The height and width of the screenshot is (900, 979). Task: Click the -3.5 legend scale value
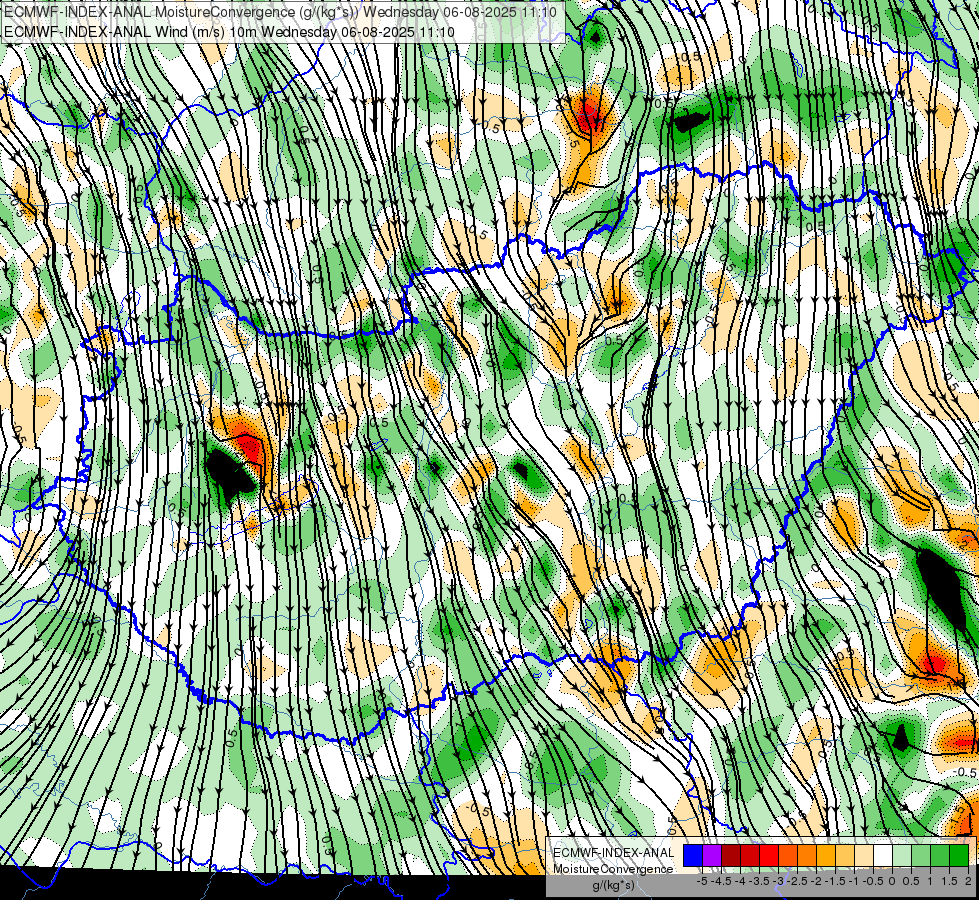pyautogui.click(x=759, y=881)
